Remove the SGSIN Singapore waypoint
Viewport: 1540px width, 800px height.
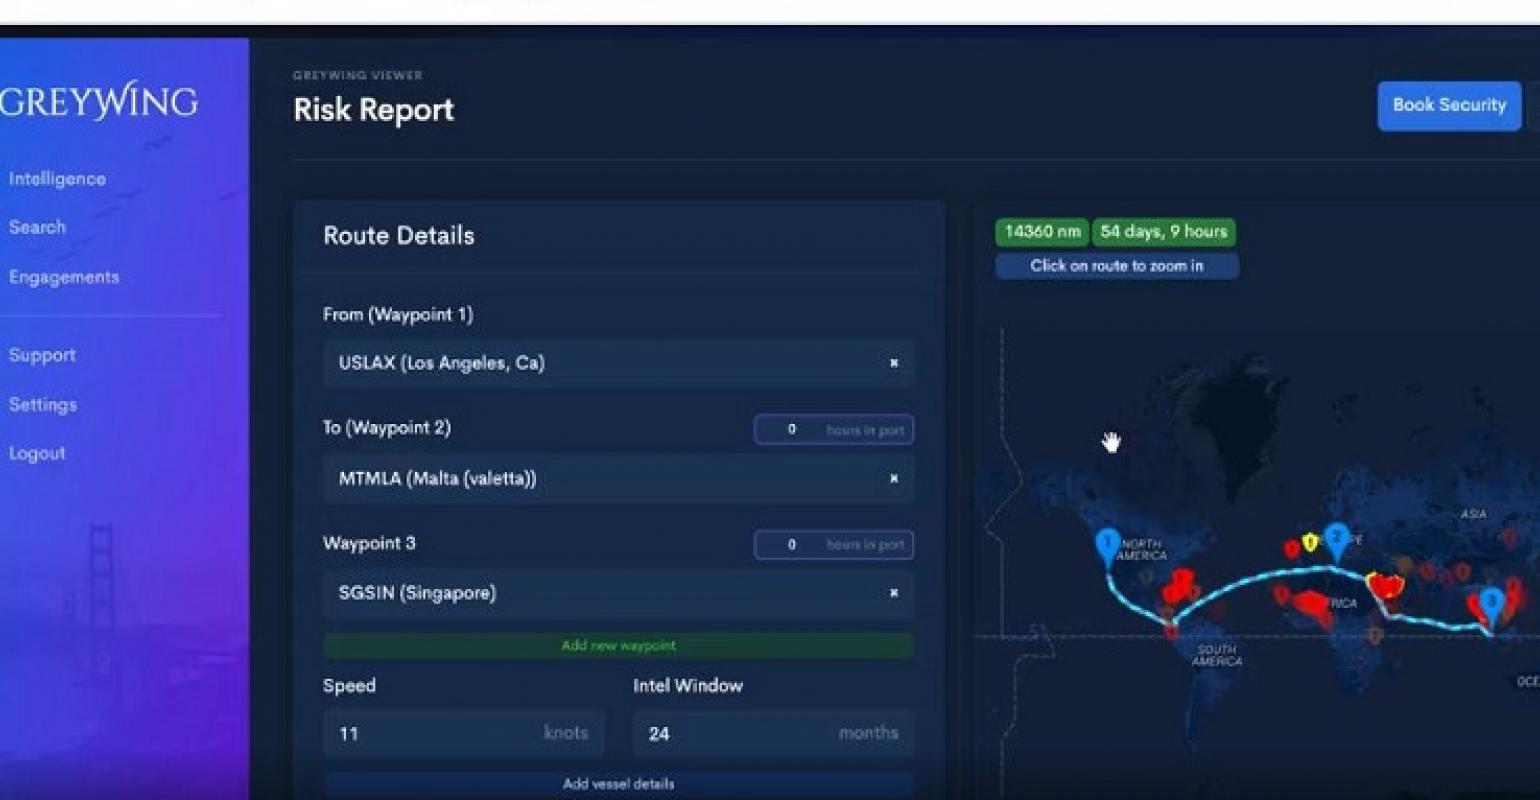894,593
